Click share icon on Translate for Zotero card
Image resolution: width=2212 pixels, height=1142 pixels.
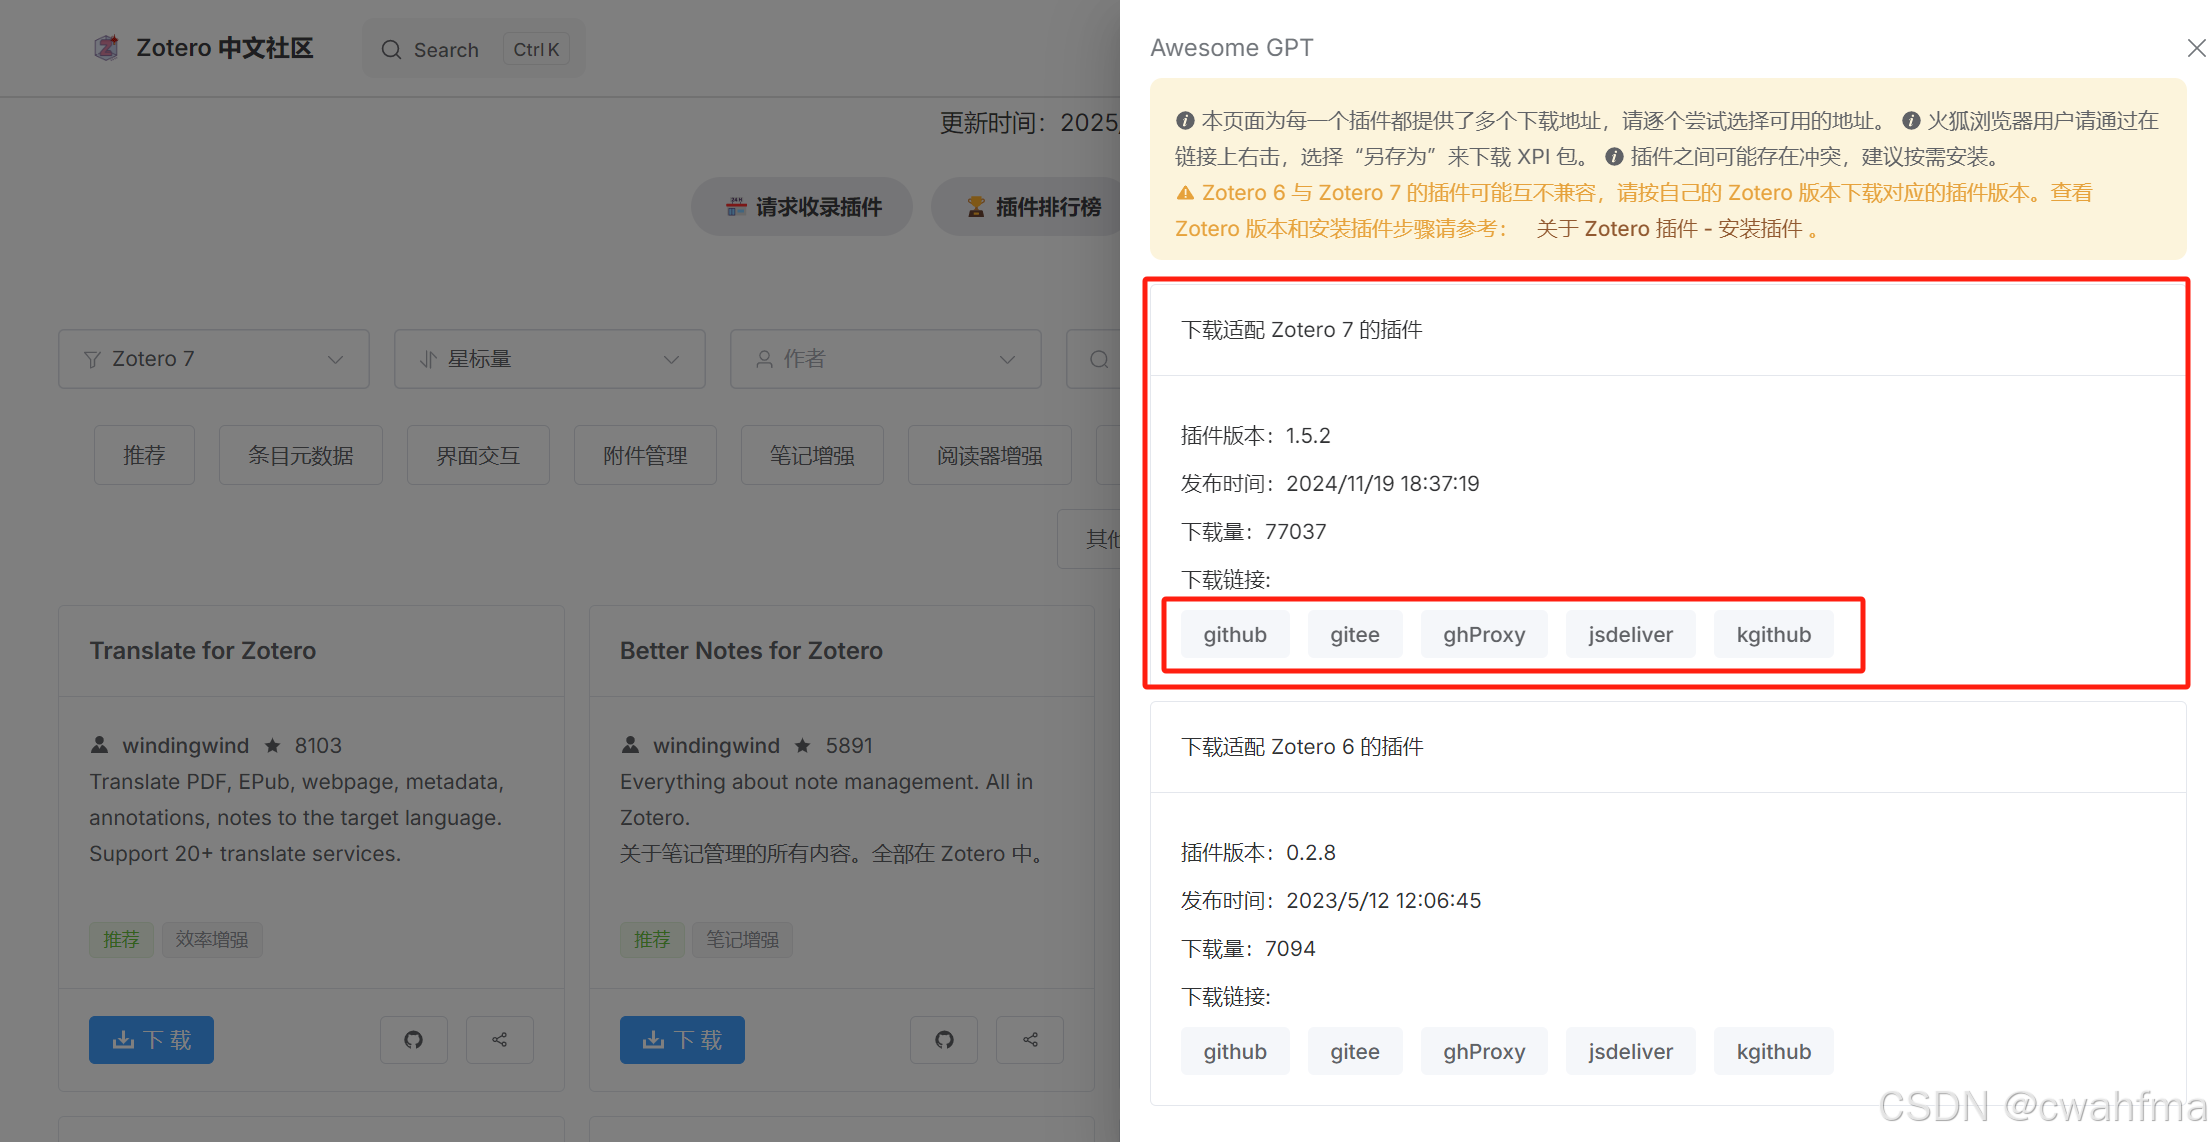click(499, 1040)
